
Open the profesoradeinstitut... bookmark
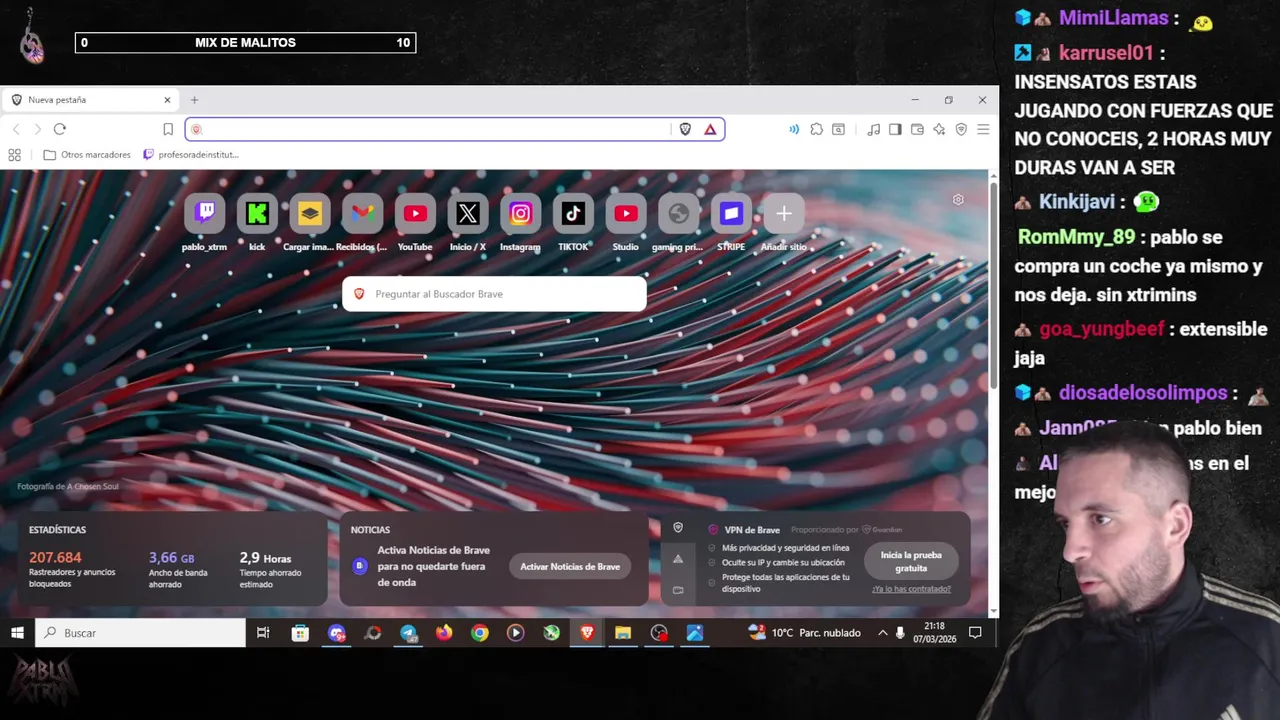[x=191, y=155]
